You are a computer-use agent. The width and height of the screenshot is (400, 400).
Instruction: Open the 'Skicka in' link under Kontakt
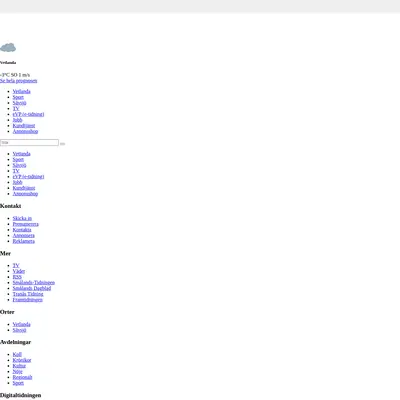[x=22, y=218]
